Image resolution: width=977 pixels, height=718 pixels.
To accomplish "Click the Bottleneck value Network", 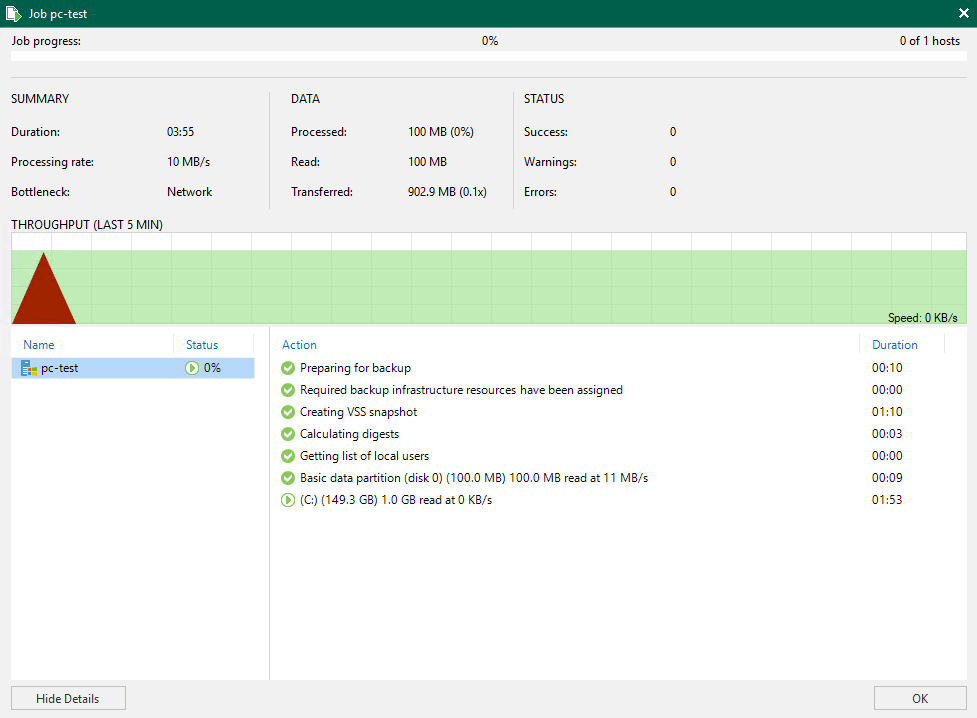I will 189,192.
